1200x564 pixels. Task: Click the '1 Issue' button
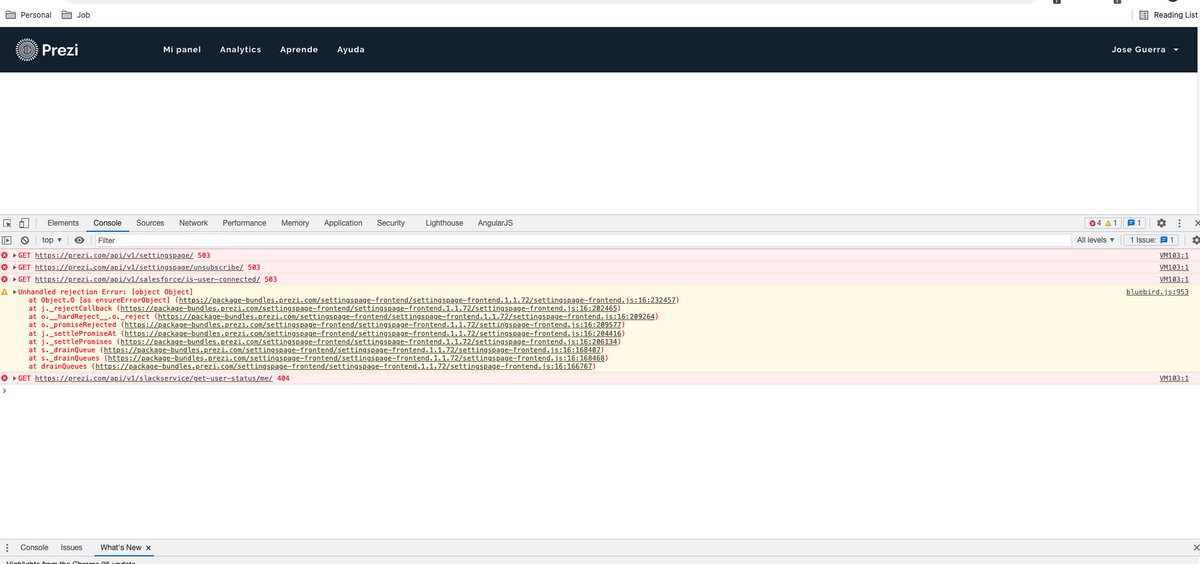coord(1153,240)
